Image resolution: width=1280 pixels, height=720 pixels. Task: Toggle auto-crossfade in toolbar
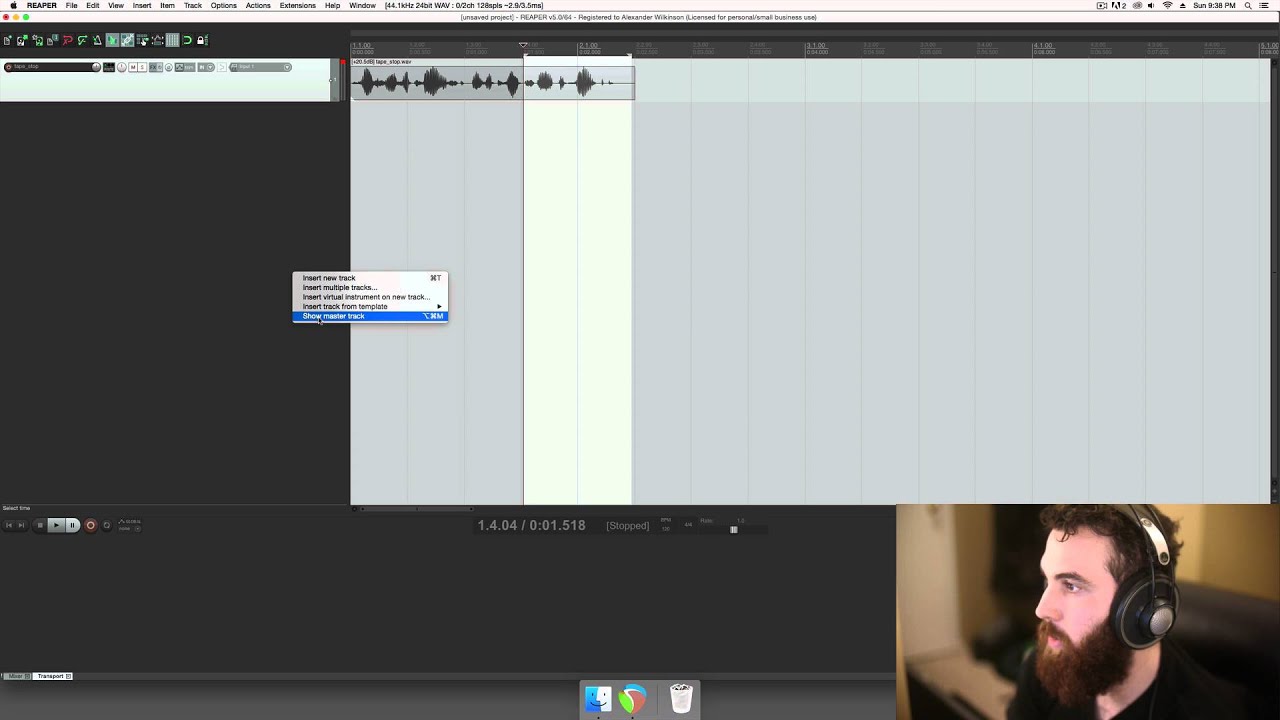tap(112, 40)
